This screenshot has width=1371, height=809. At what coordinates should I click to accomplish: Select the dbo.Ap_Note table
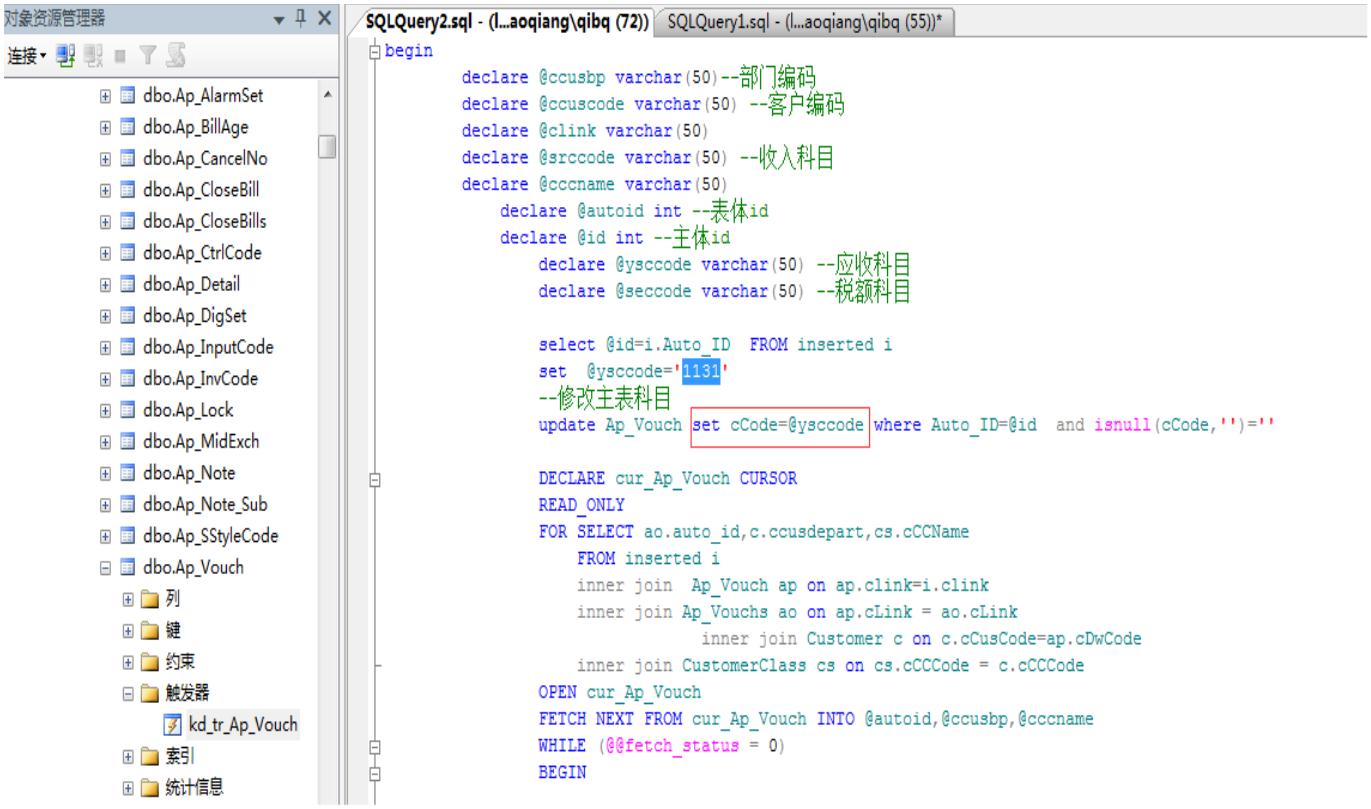point(190,473)
